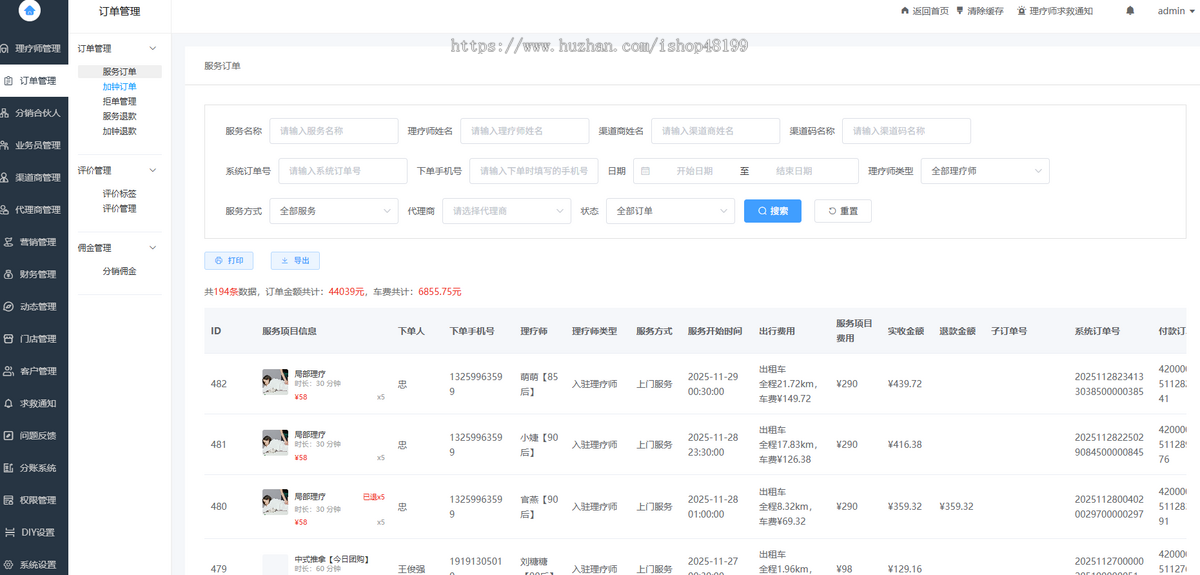Screen dimensions: 1200x575
Task: Click 已退x5 label in order 480
Action: (x=373, y=497)
